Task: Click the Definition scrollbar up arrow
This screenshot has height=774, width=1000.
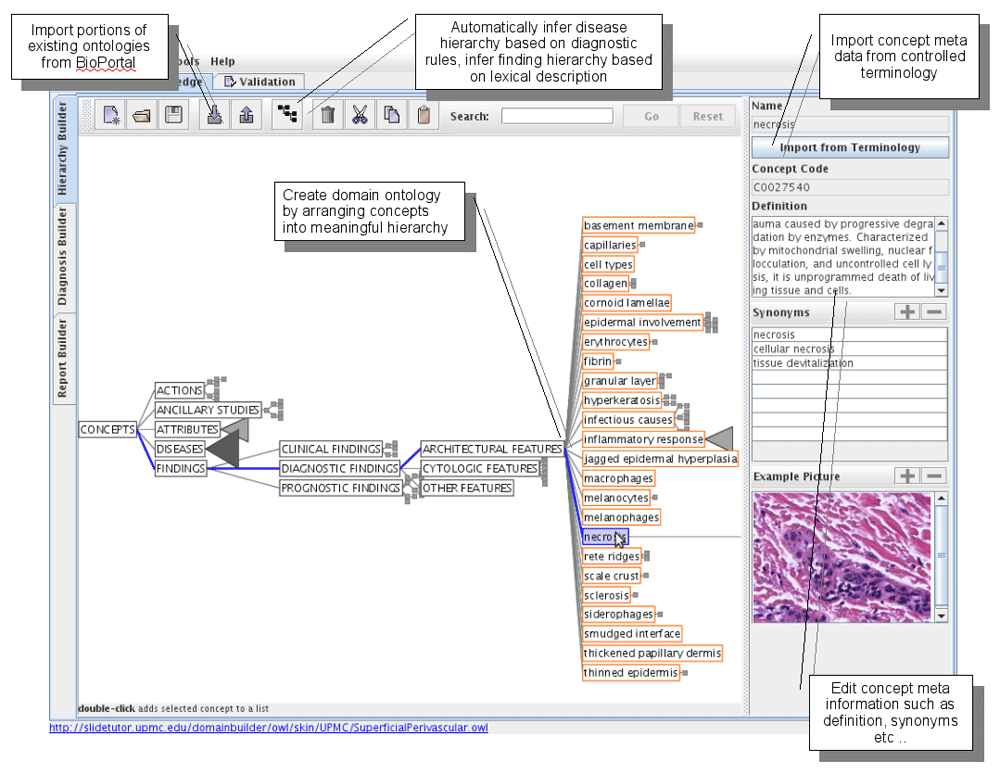Action: [941, 224]
